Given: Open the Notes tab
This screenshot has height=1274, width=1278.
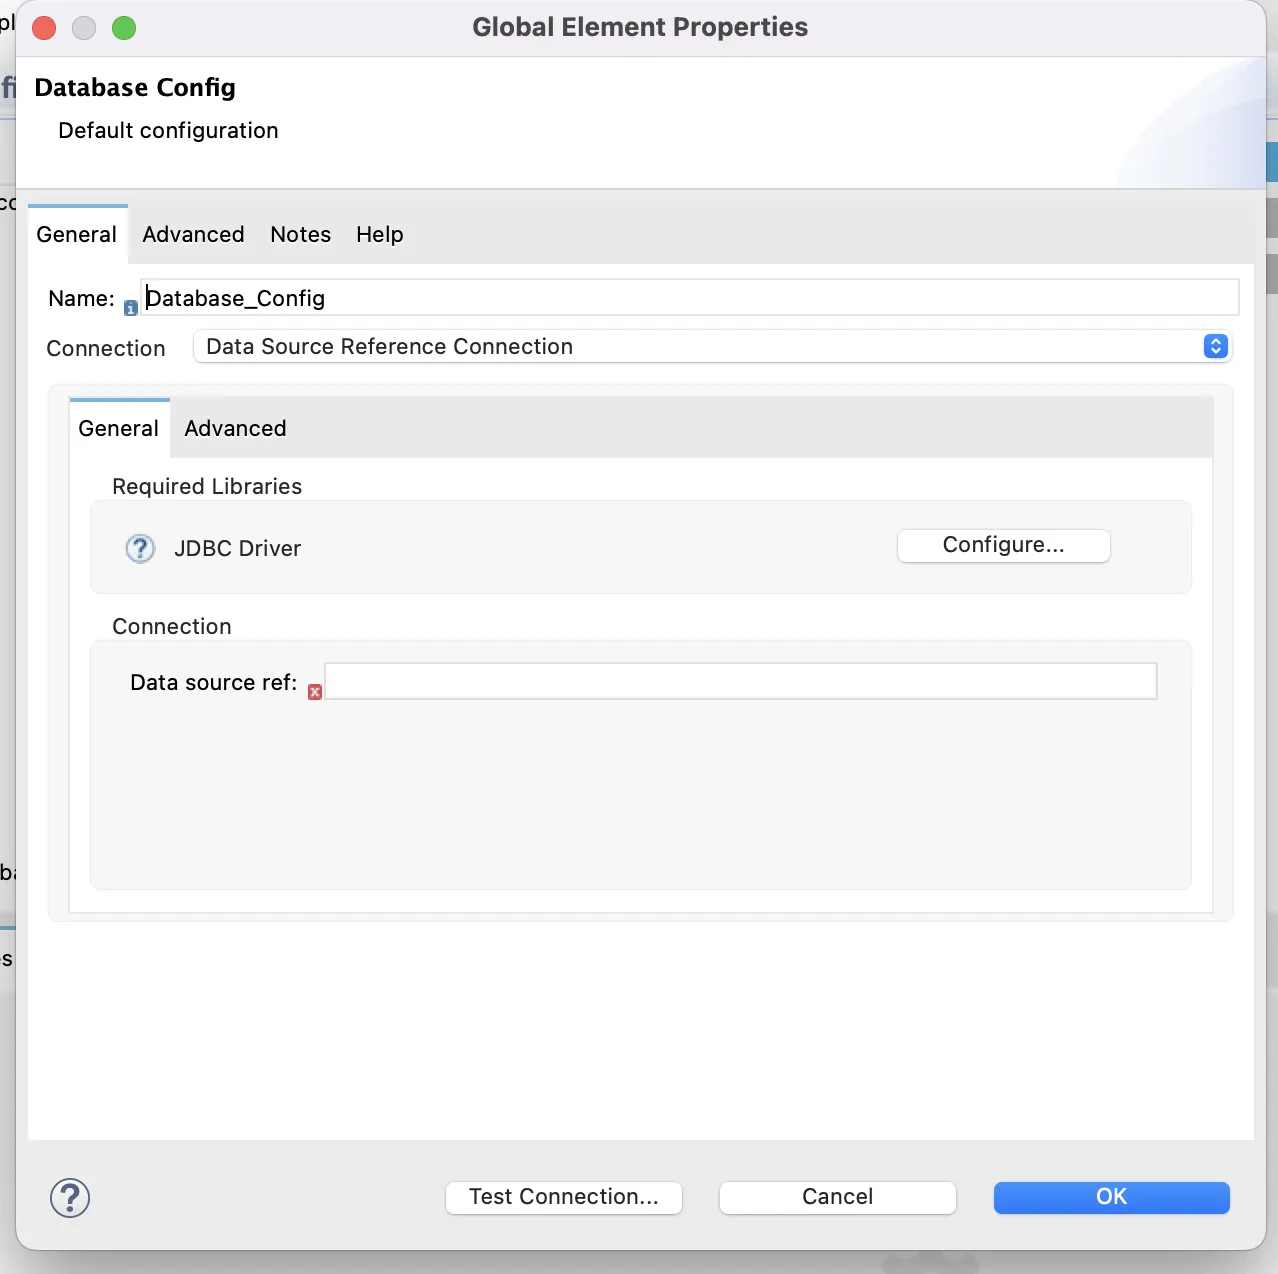Looking at the screenshot, I should click(300, 234).
